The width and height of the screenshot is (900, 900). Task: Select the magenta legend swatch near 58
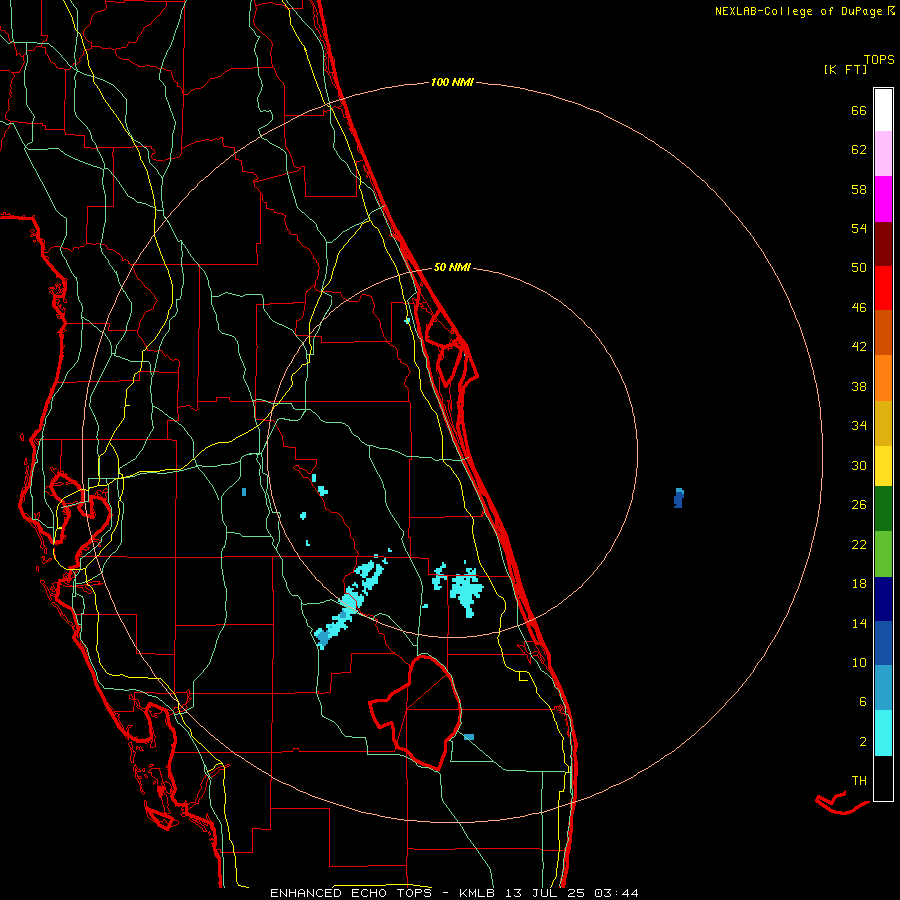[x=883, y=199]
